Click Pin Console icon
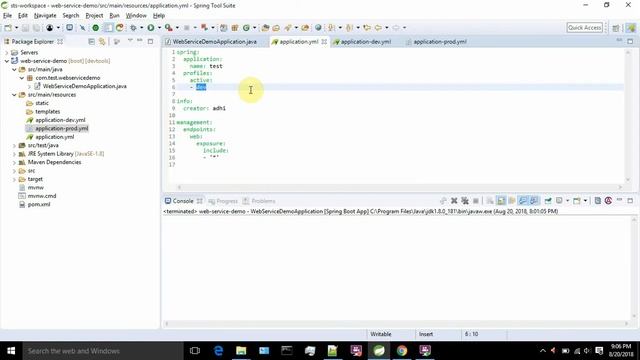The height and width of the screenshot is (360, 640). tap(548, 201)
